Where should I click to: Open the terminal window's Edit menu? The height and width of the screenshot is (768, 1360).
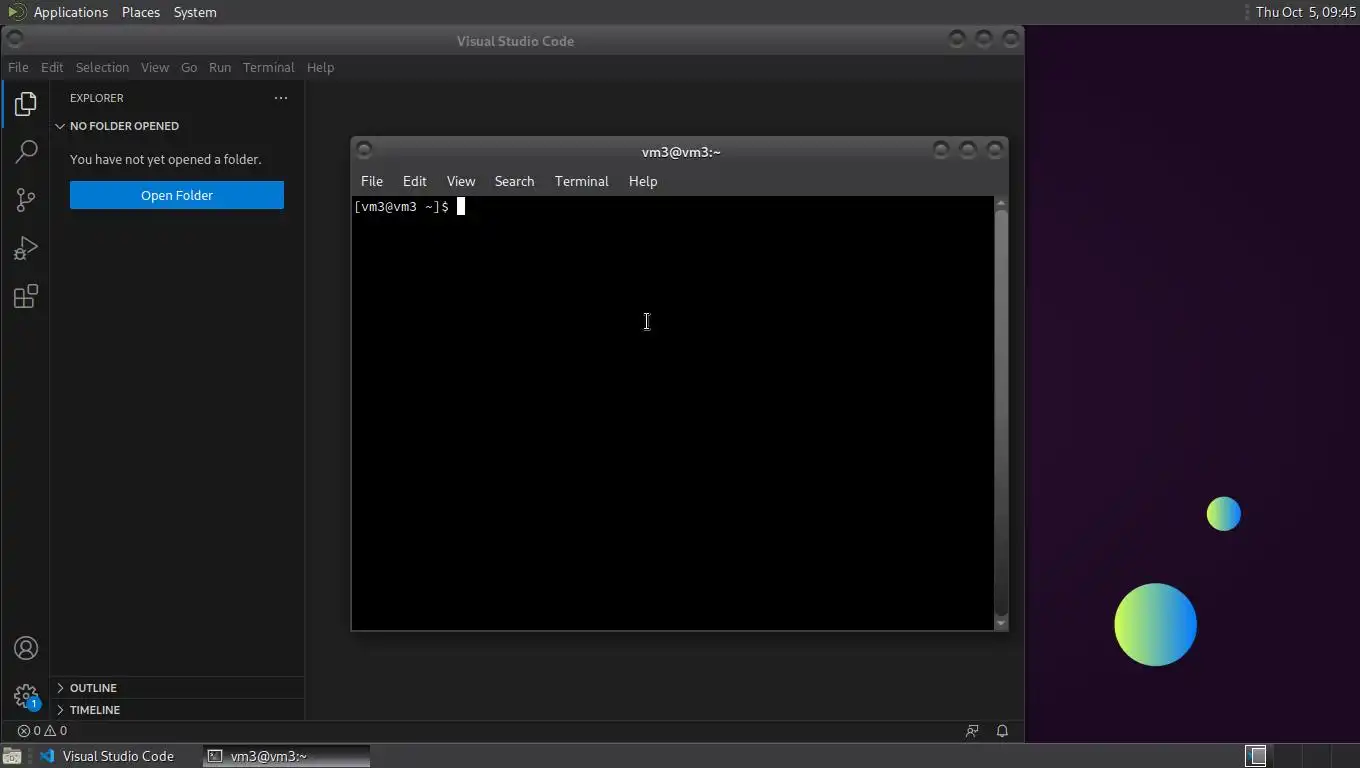click(415, 181)
